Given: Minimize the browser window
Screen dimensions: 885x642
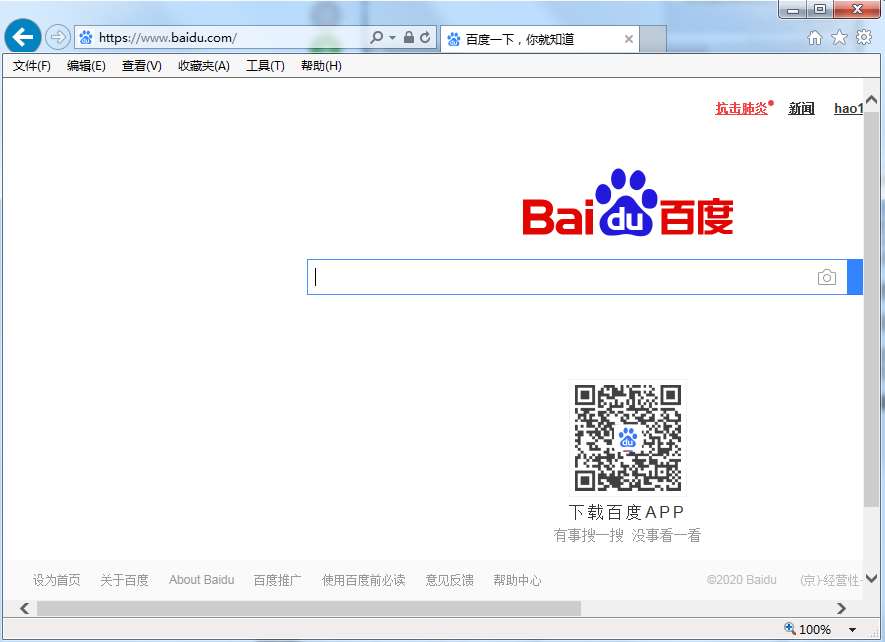Looking at the screenshot, I should click(x=793, y=10).
